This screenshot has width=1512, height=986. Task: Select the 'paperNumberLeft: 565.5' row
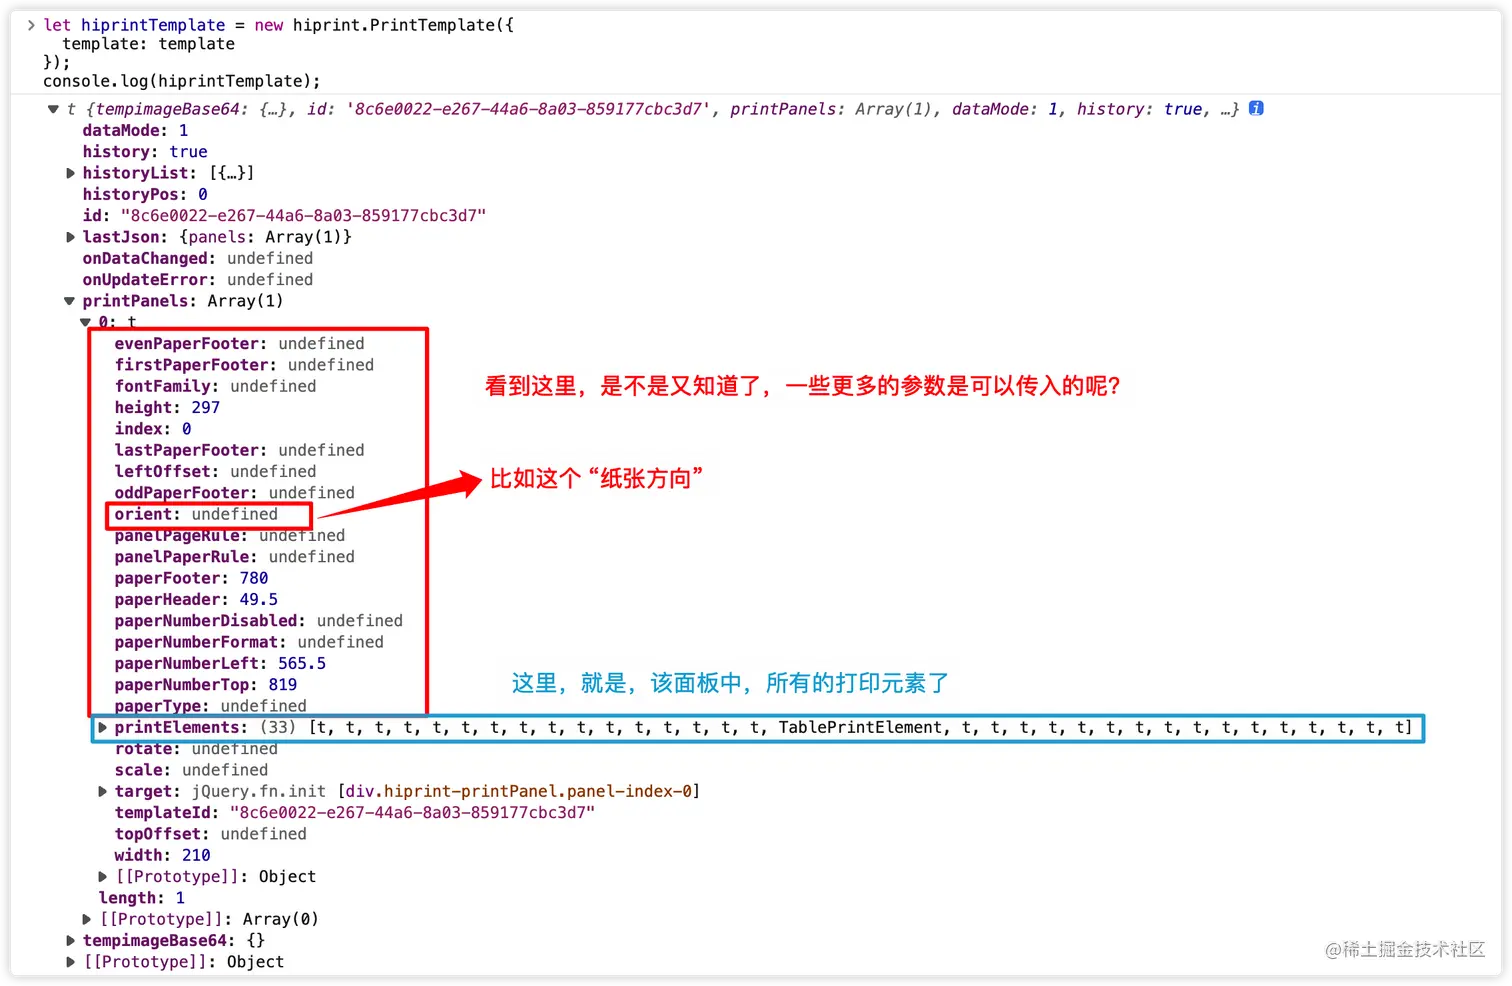pos(220,664)
